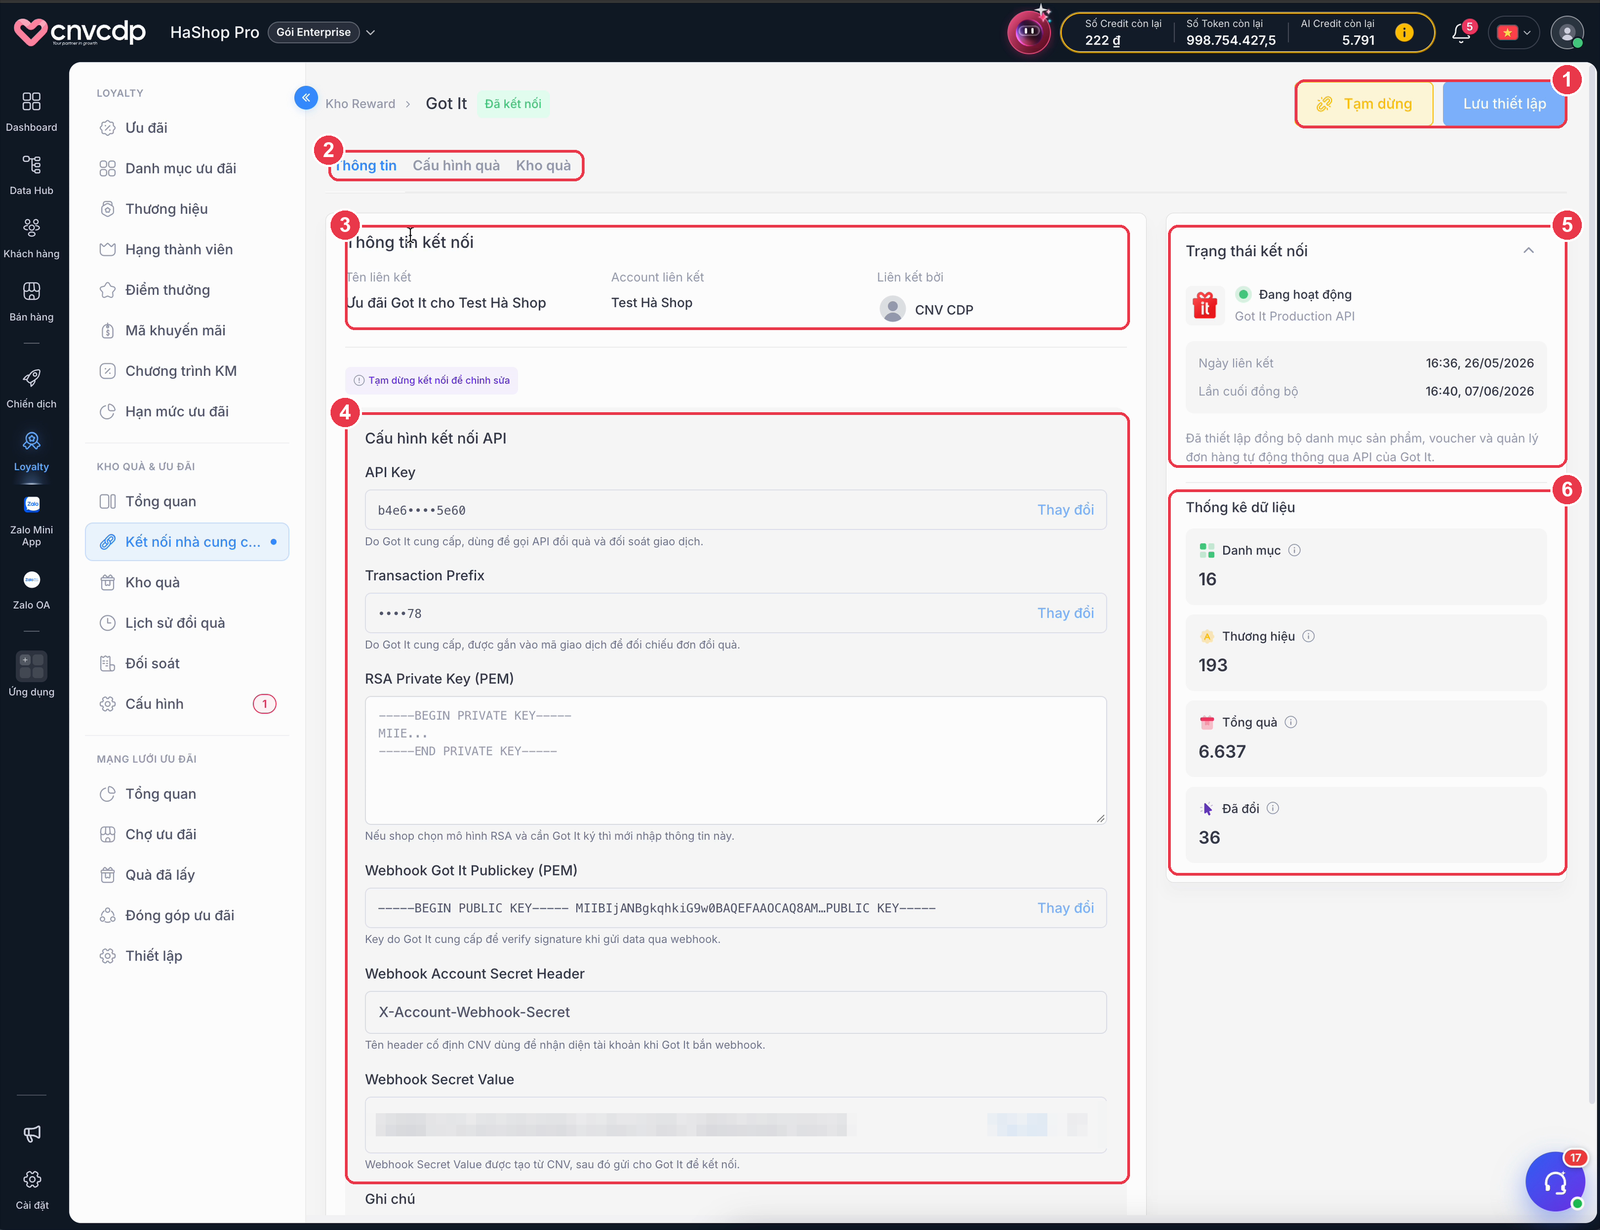The width and height of the screenshot is (1600, 1230).
Task: Click the credit info yellow icon
Action: pos(1404,32)
